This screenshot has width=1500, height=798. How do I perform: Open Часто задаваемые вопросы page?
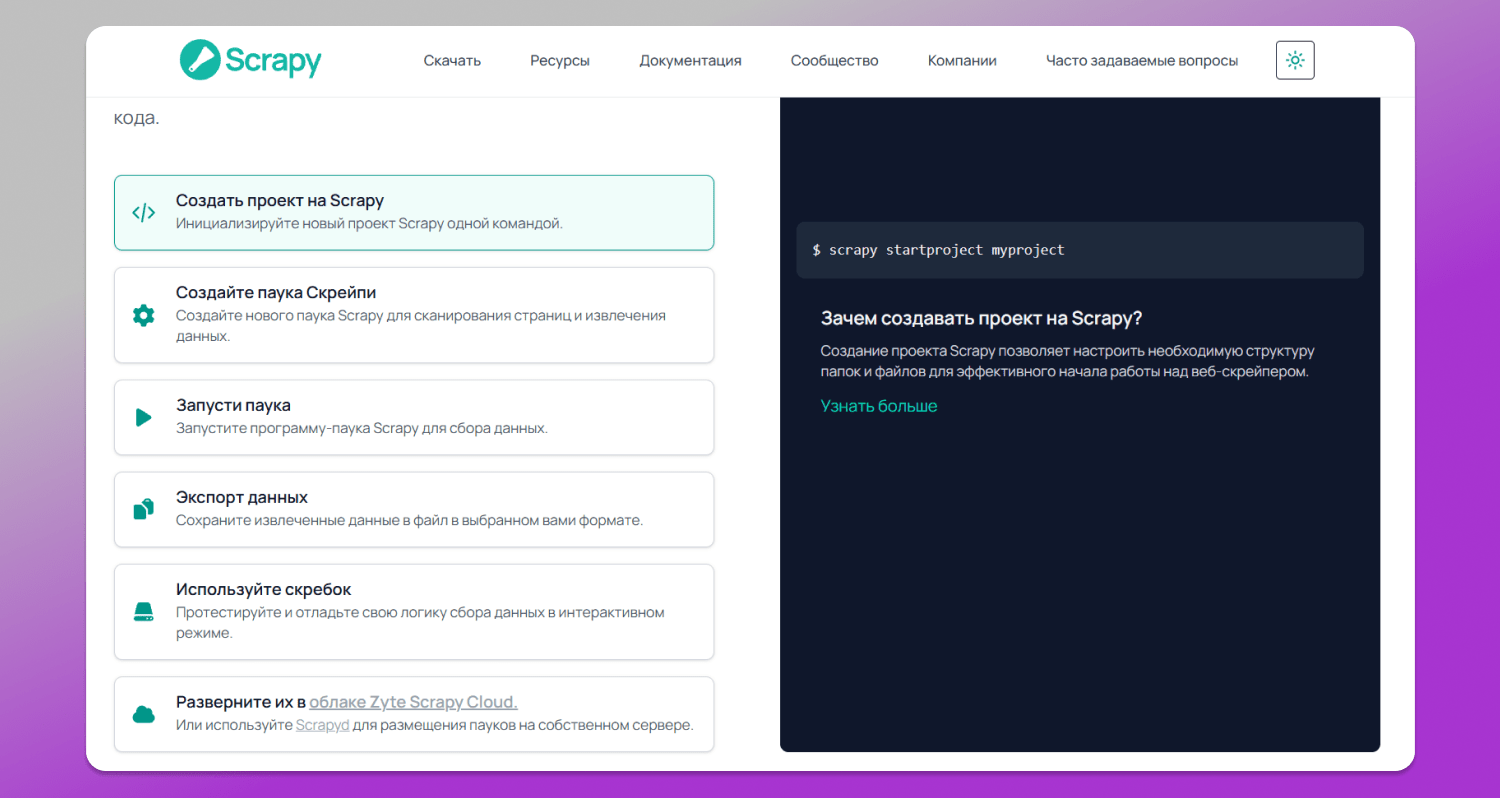tap(1142, 60)
